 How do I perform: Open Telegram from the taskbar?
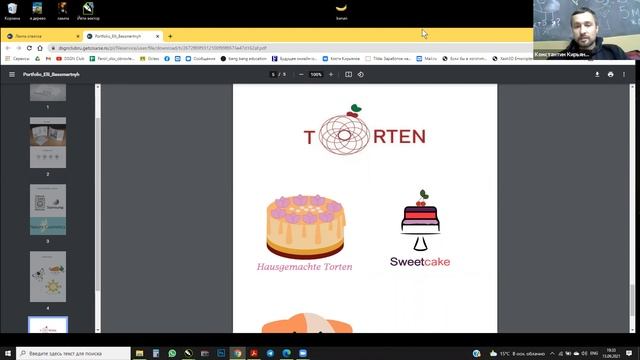click(270, 353)
